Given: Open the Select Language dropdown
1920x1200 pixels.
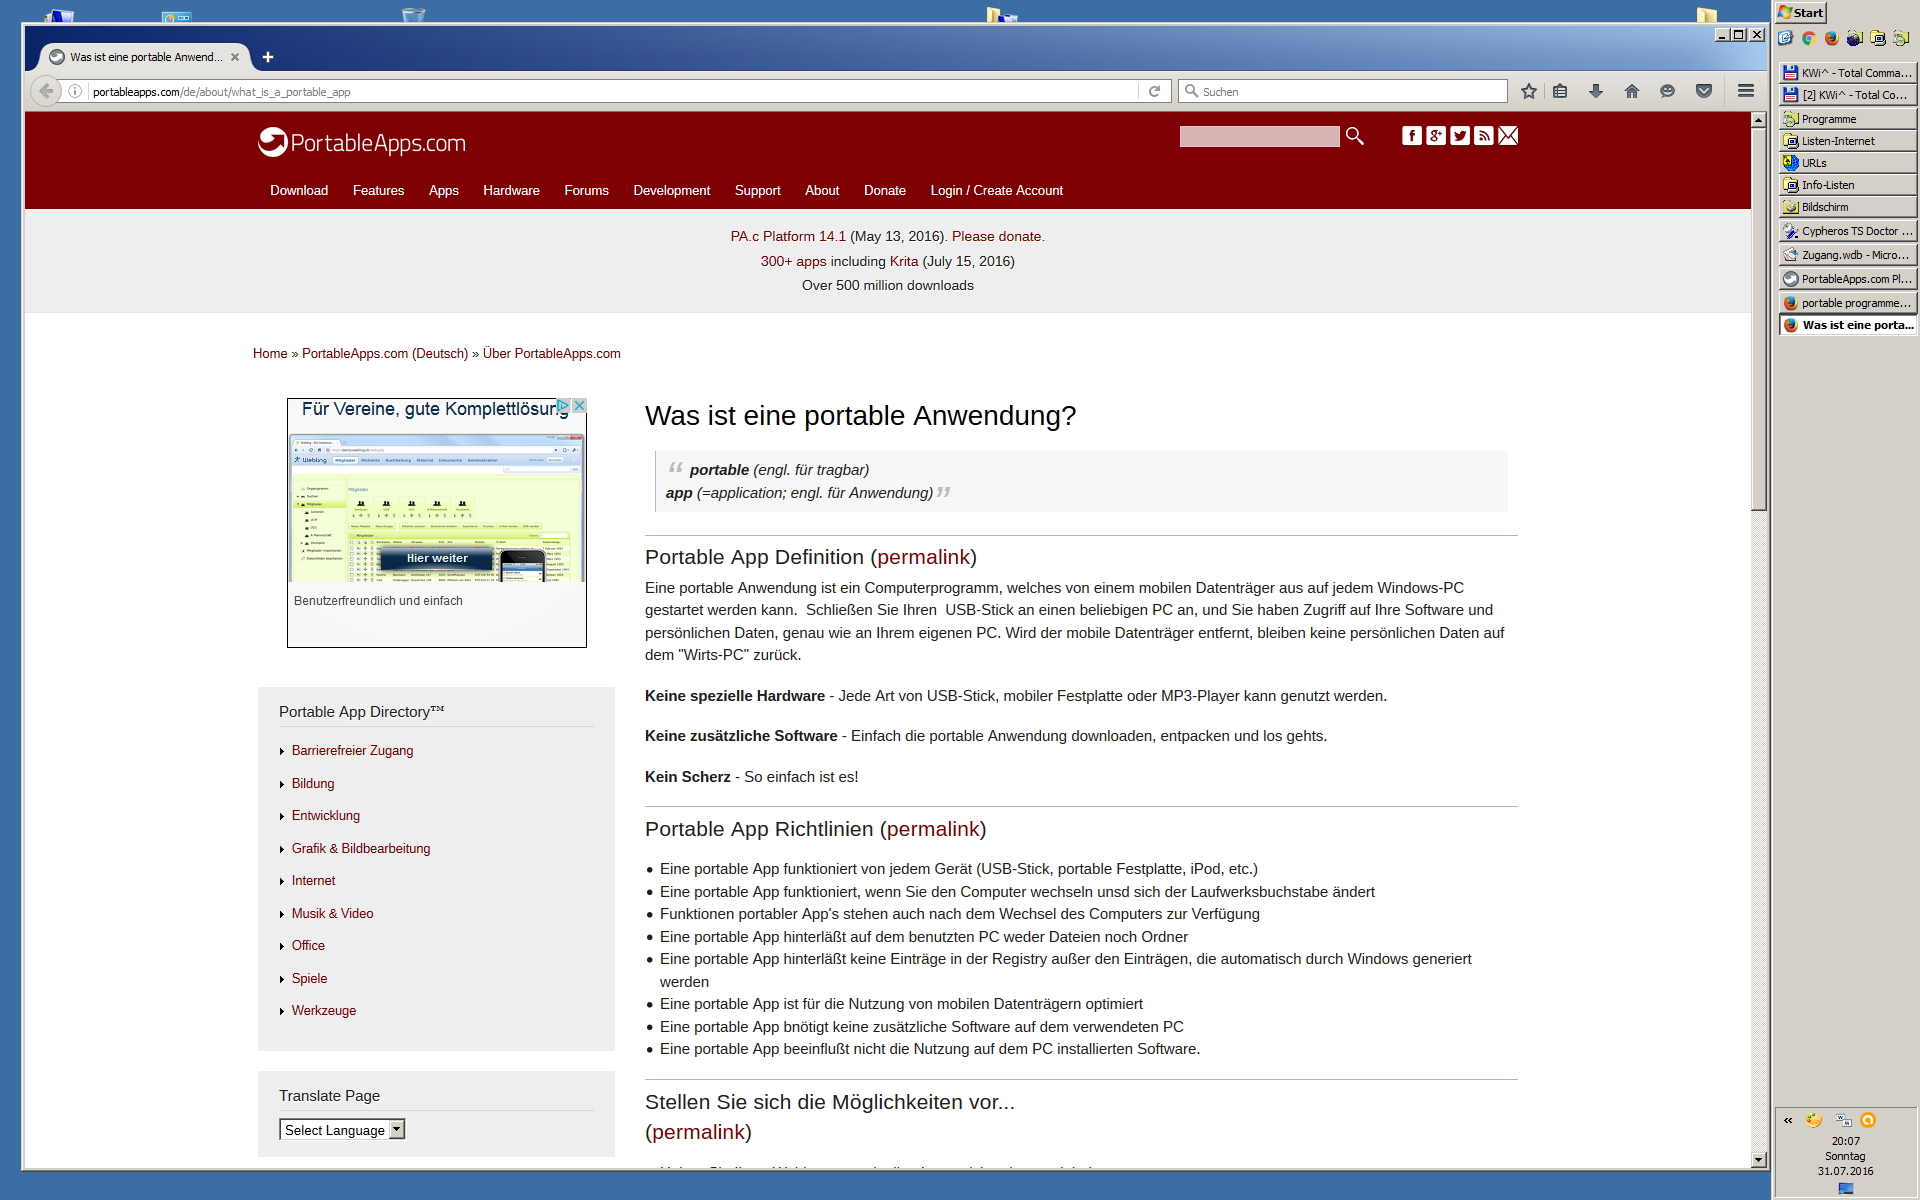Looking at the screenshot, I should coord(342,1130).
